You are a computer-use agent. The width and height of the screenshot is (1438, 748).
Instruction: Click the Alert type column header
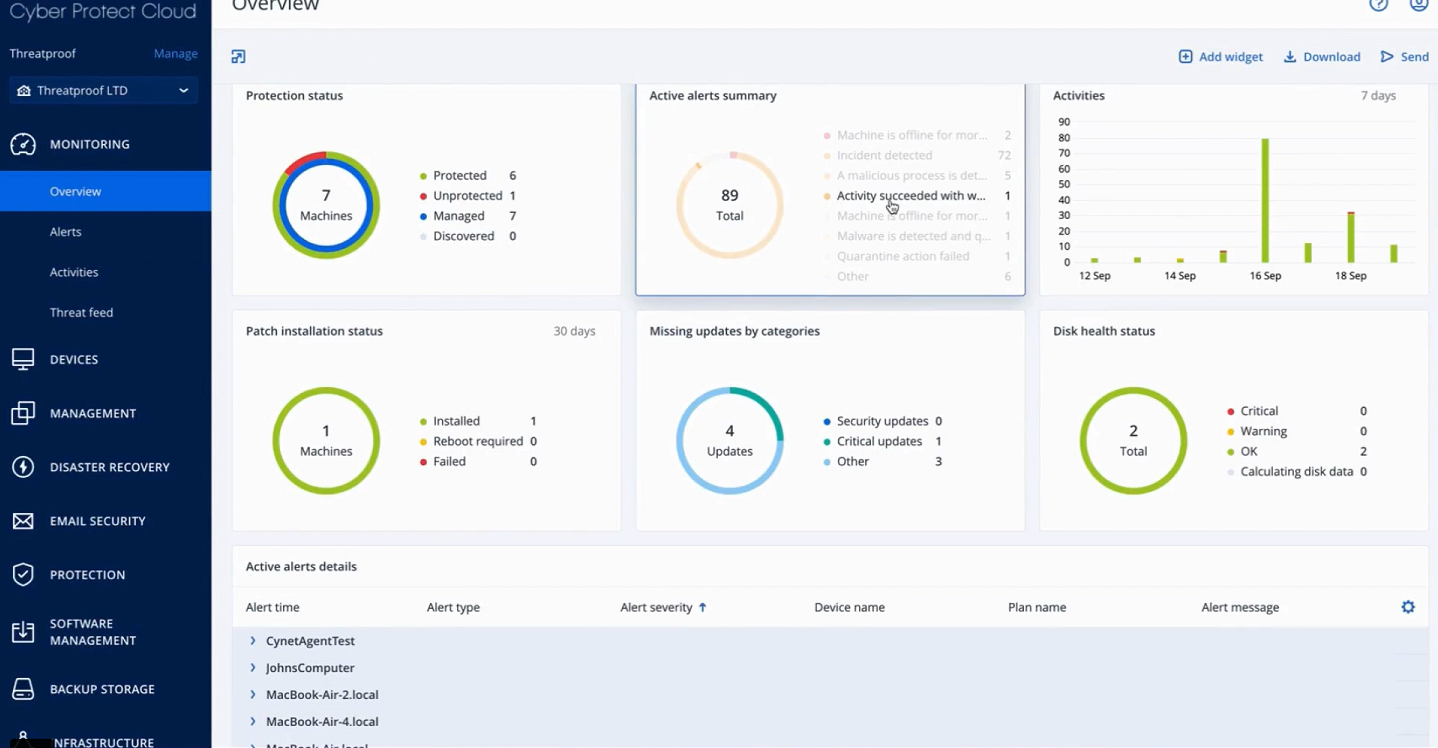[x=453, y=607]
